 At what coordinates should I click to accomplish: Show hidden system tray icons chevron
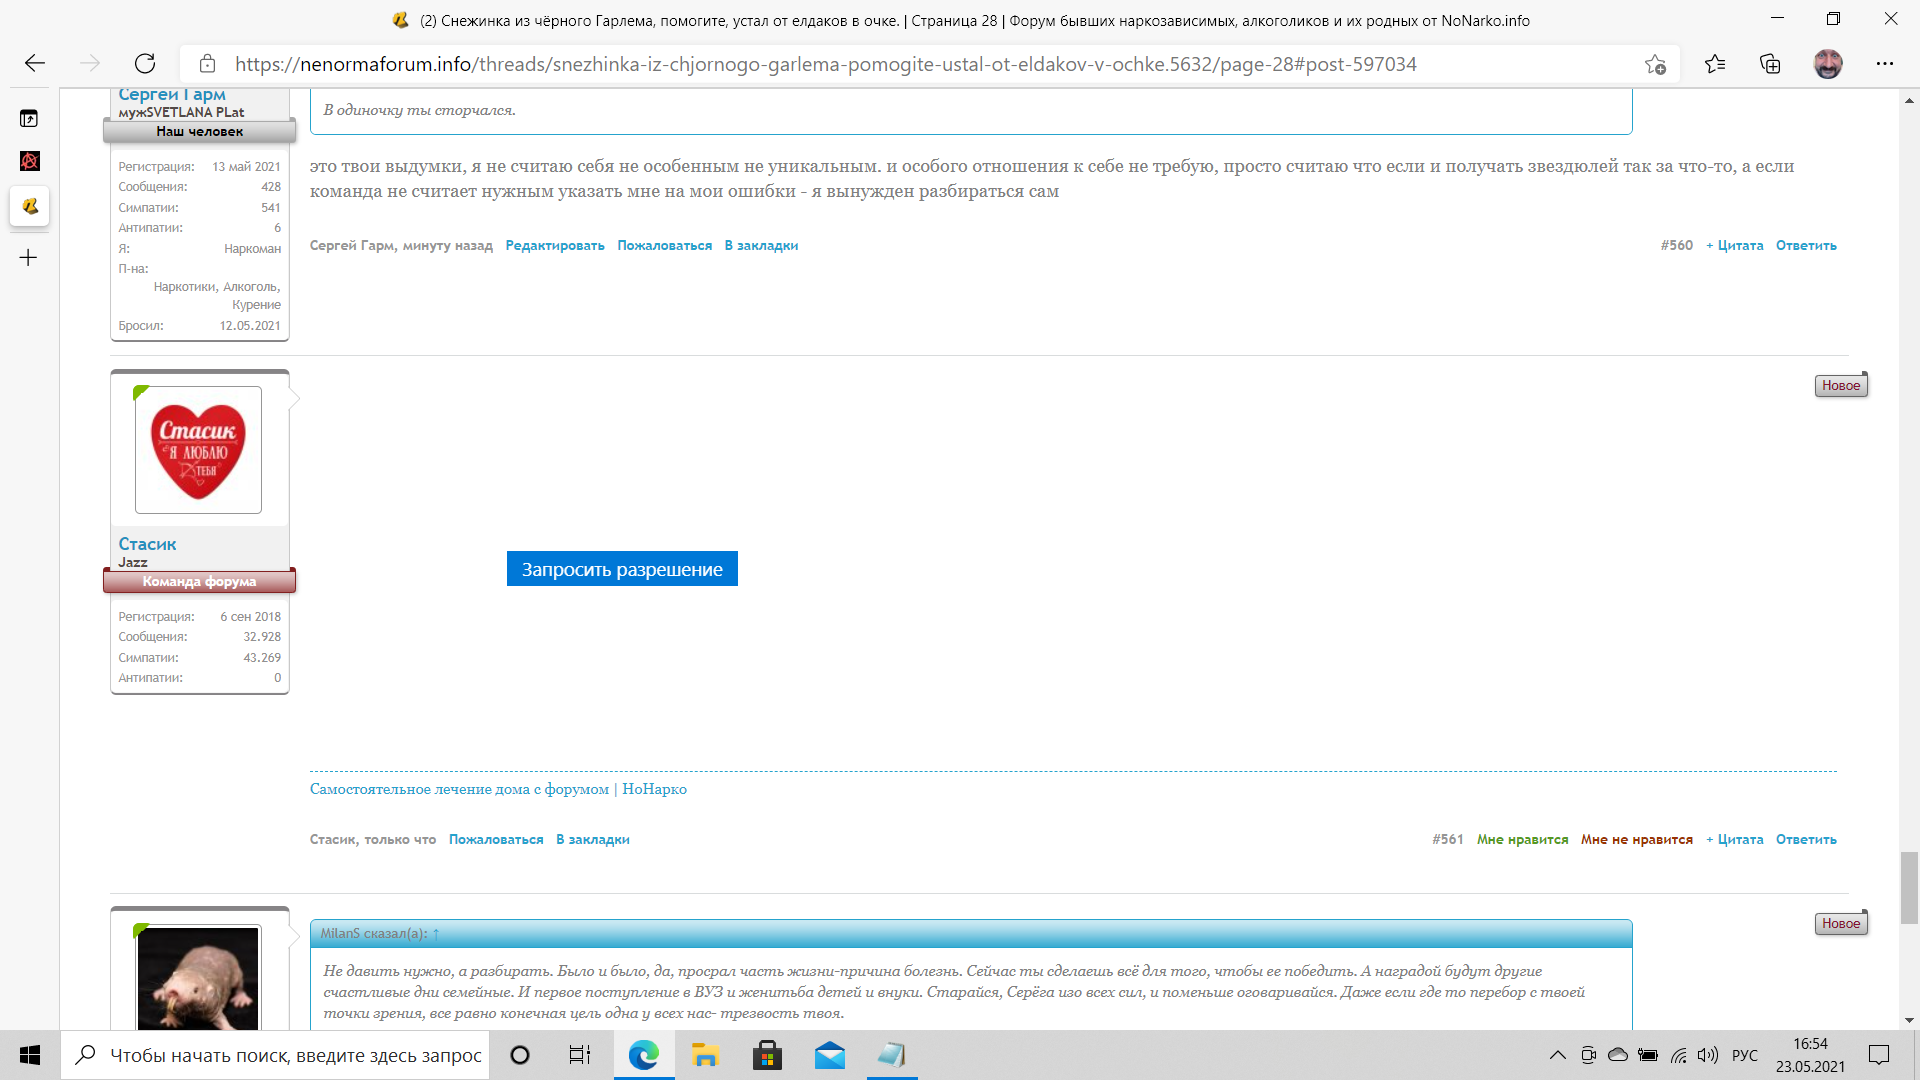[x=1557, y=1055]
